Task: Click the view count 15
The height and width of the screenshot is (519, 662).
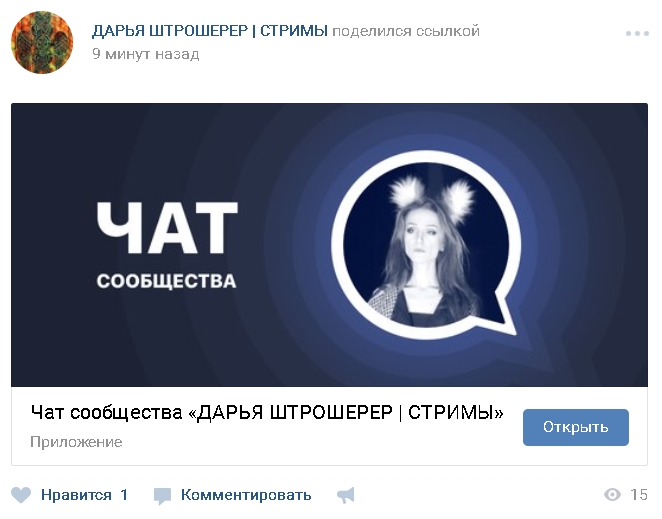Action: (x=638, y=495)
